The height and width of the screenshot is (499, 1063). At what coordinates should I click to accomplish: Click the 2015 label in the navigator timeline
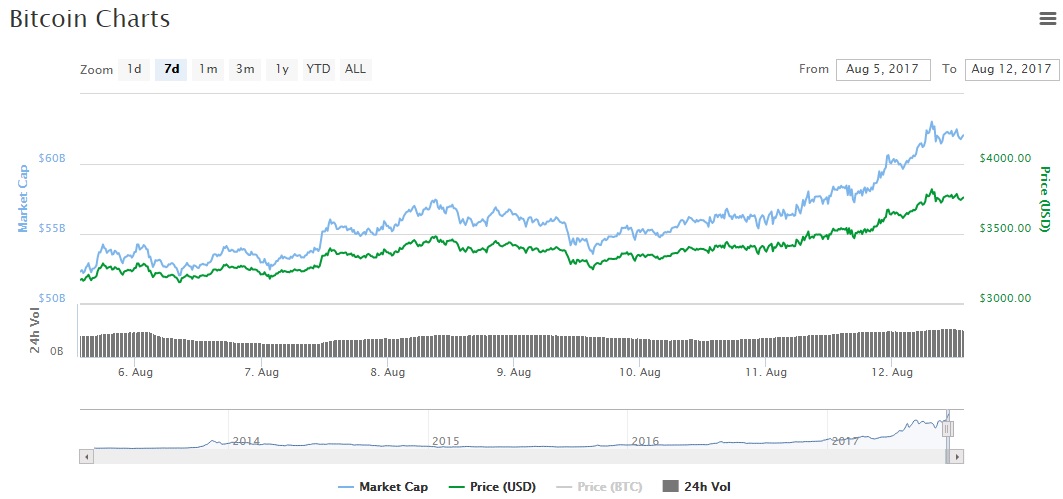(x=445, y=441)
